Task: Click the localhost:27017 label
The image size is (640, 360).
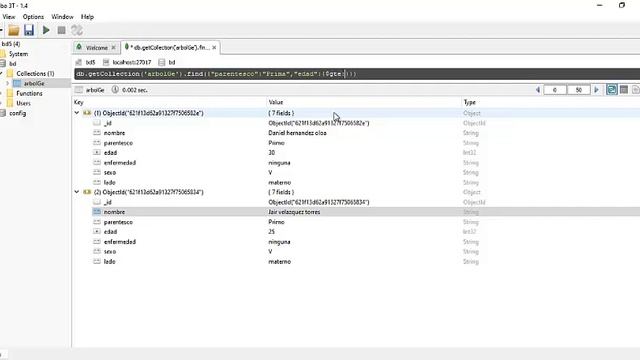Action: [x=132, y=62]
